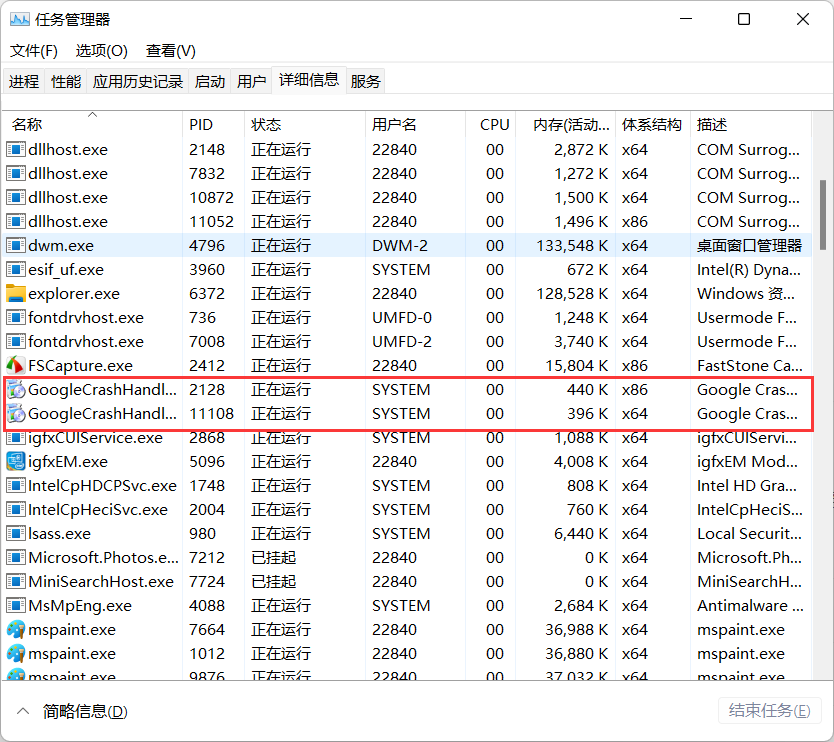The width and height of the screenshot is (834, 742).
Task: Click the icon of mspaint.exe PID 7664
Action: (16, 630)
